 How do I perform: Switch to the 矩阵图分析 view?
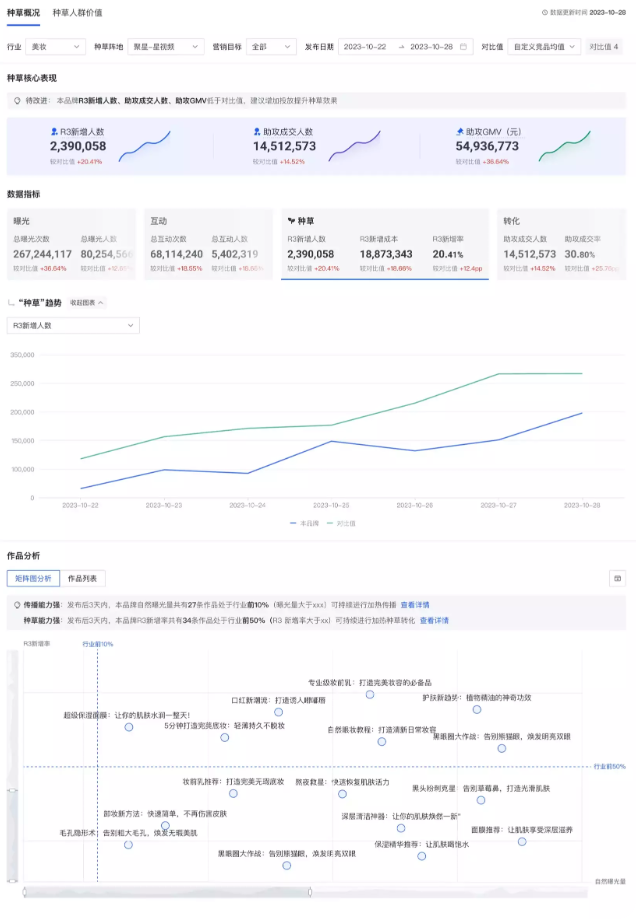tap(32, 578)
